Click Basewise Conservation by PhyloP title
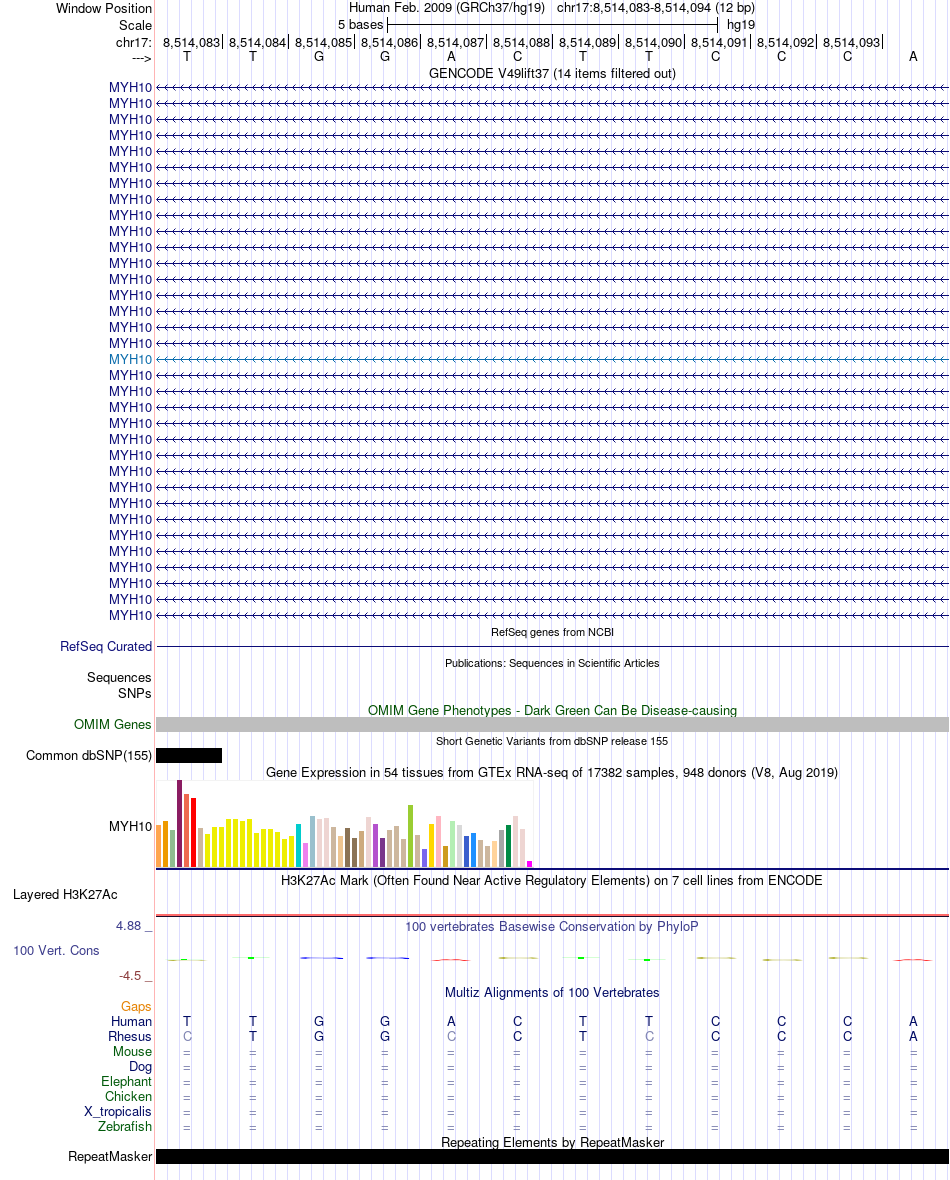The width and height of the screenshot is (950, 1180). pyautogui.click(x=552, y=926)
